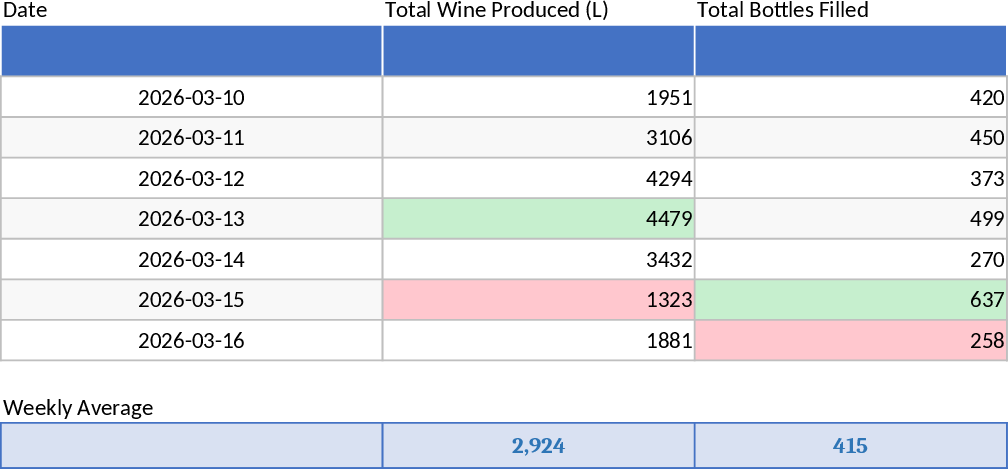Image resolution: width=1008 pixels, height=469 pixels.
Task: Select the "Total Bottles Filled" heading text
Action: coord(782,11)
